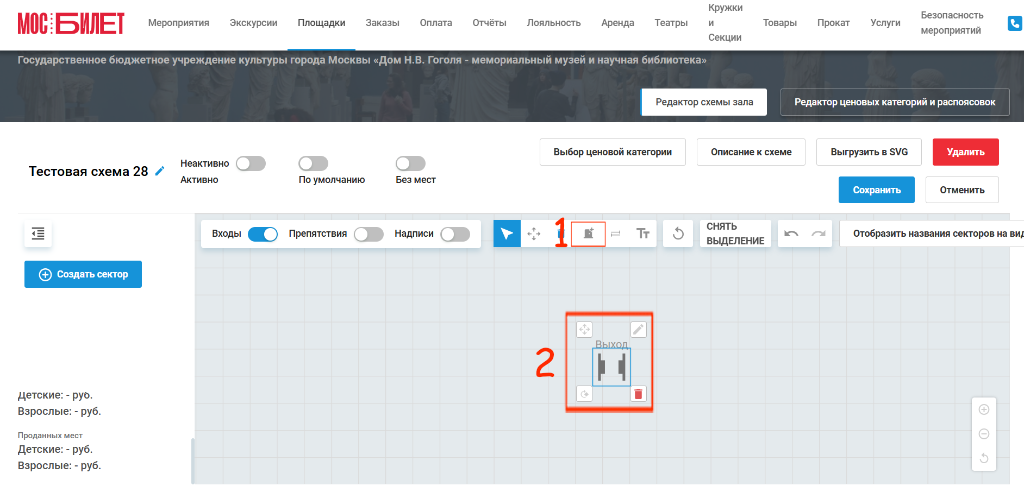1024x486 pixels.
Task: Zoom in on the scheme canvas
Action: coord(984,410)
